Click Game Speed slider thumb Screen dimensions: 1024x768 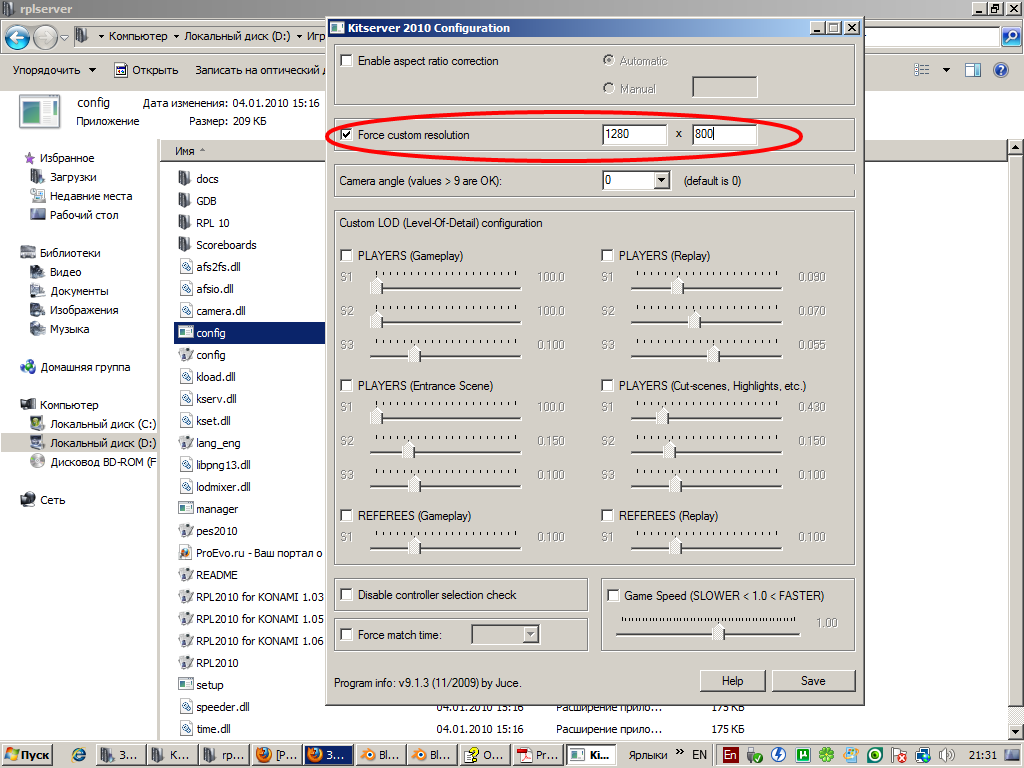719,632
